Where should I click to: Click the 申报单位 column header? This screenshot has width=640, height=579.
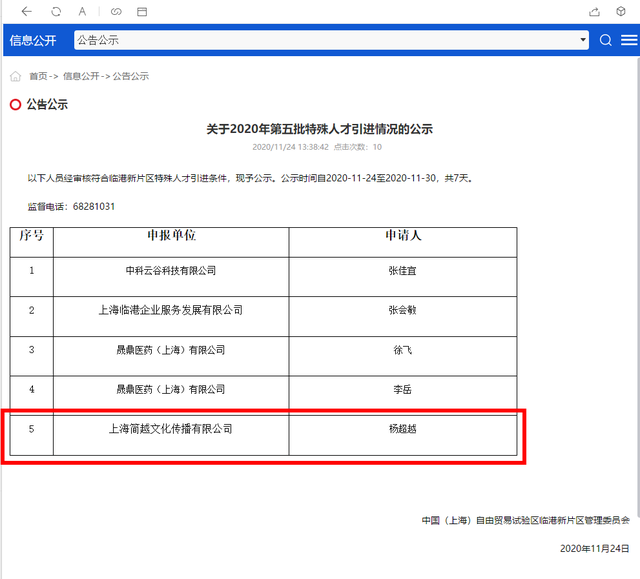(x=171, y=236)
